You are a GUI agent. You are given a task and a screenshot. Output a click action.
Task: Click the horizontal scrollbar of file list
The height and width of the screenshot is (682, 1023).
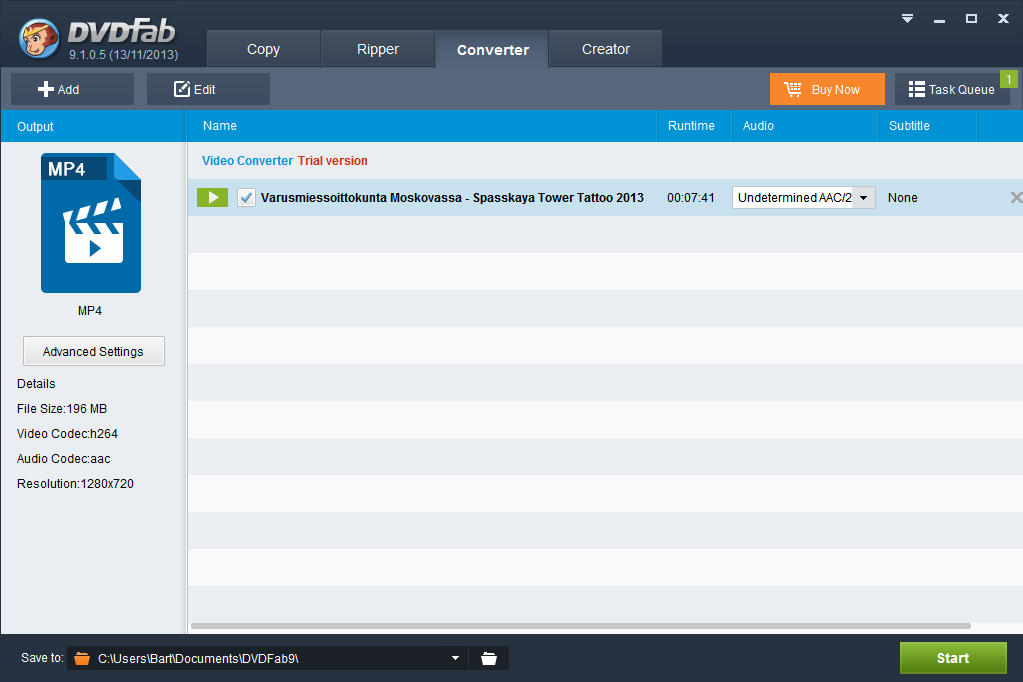(581, 626)
